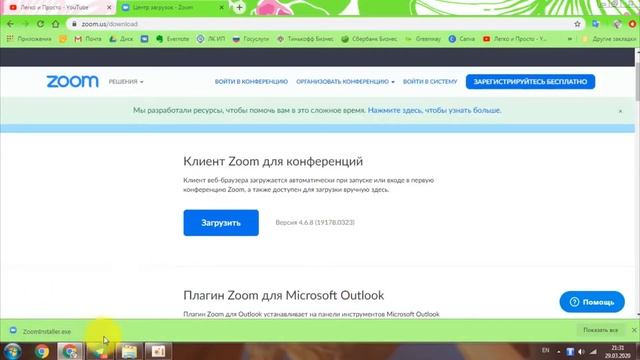
Task: Open the file explorer taskbar icon
Action: pos(129,351)
